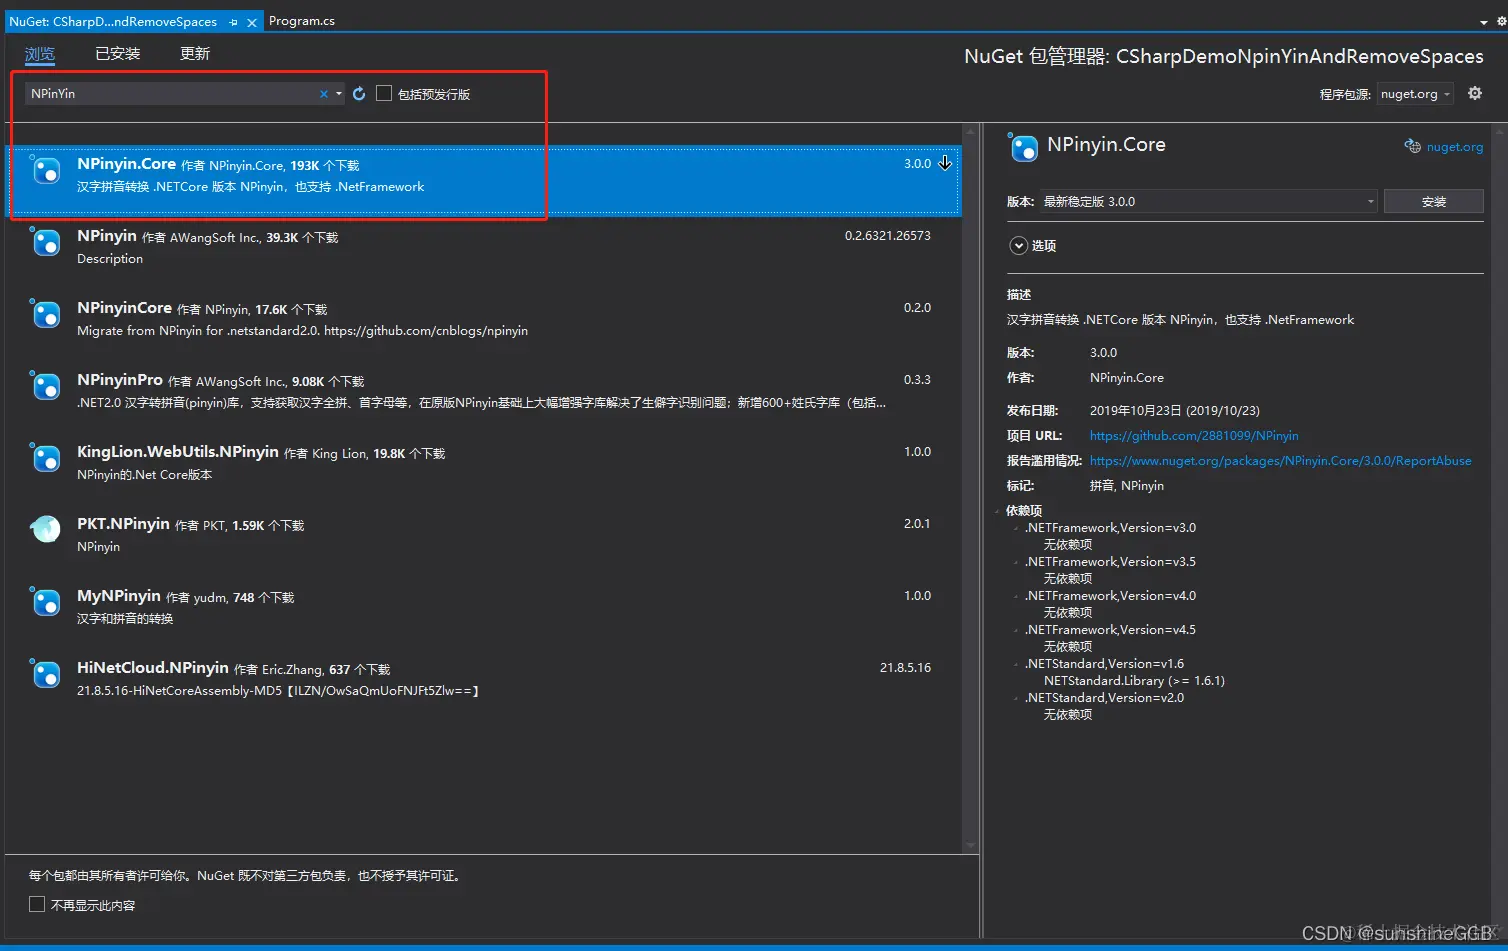Click version 0.2.6321.26573 text
Screen dimensions: 1508x951
887,236
